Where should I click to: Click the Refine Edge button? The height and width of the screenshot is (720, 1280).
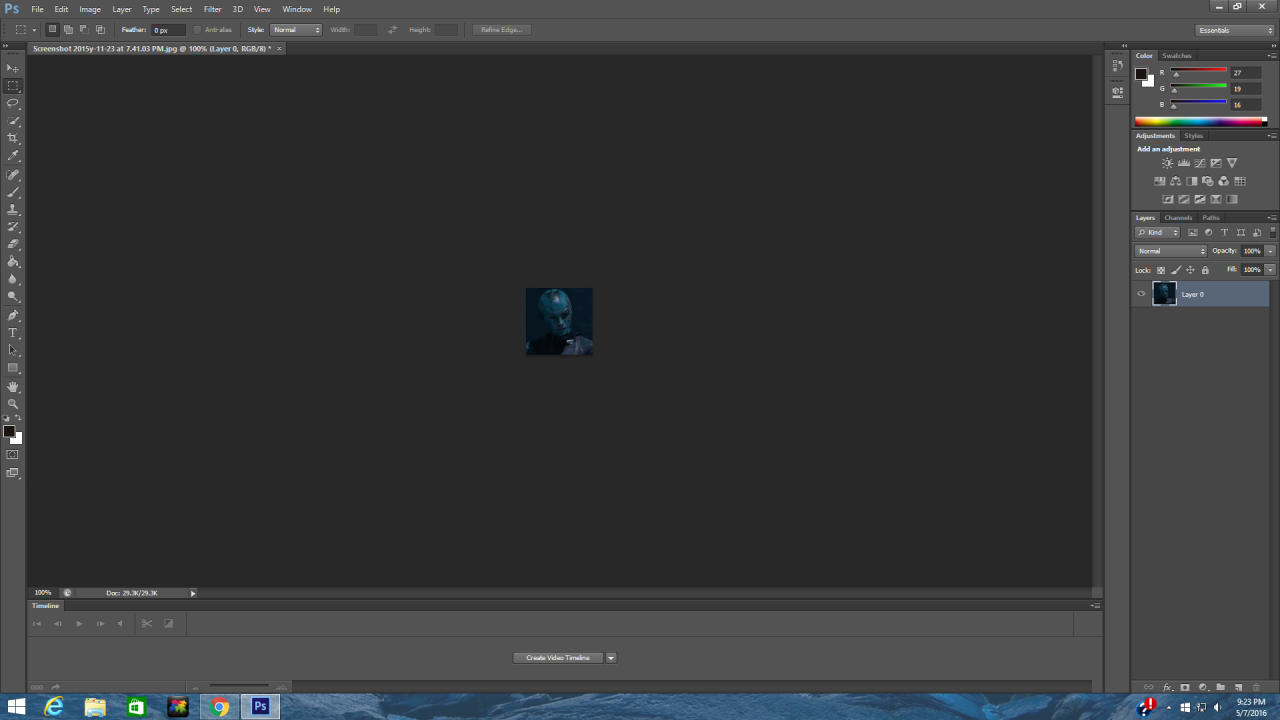click(x=501, y=29)
